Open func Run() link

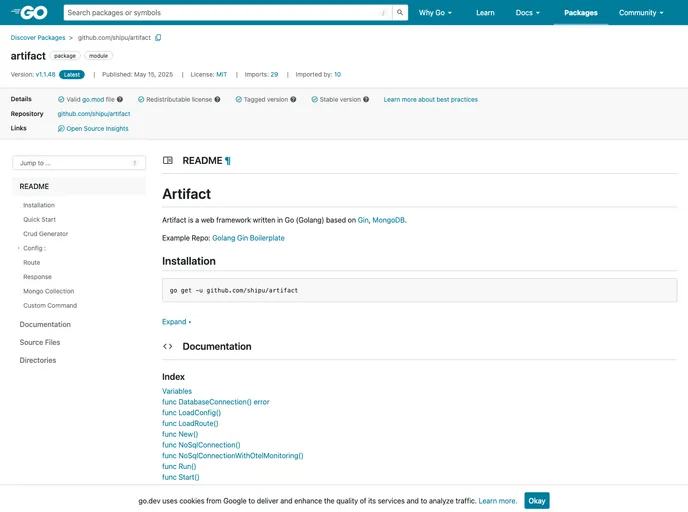coord(179,466)
